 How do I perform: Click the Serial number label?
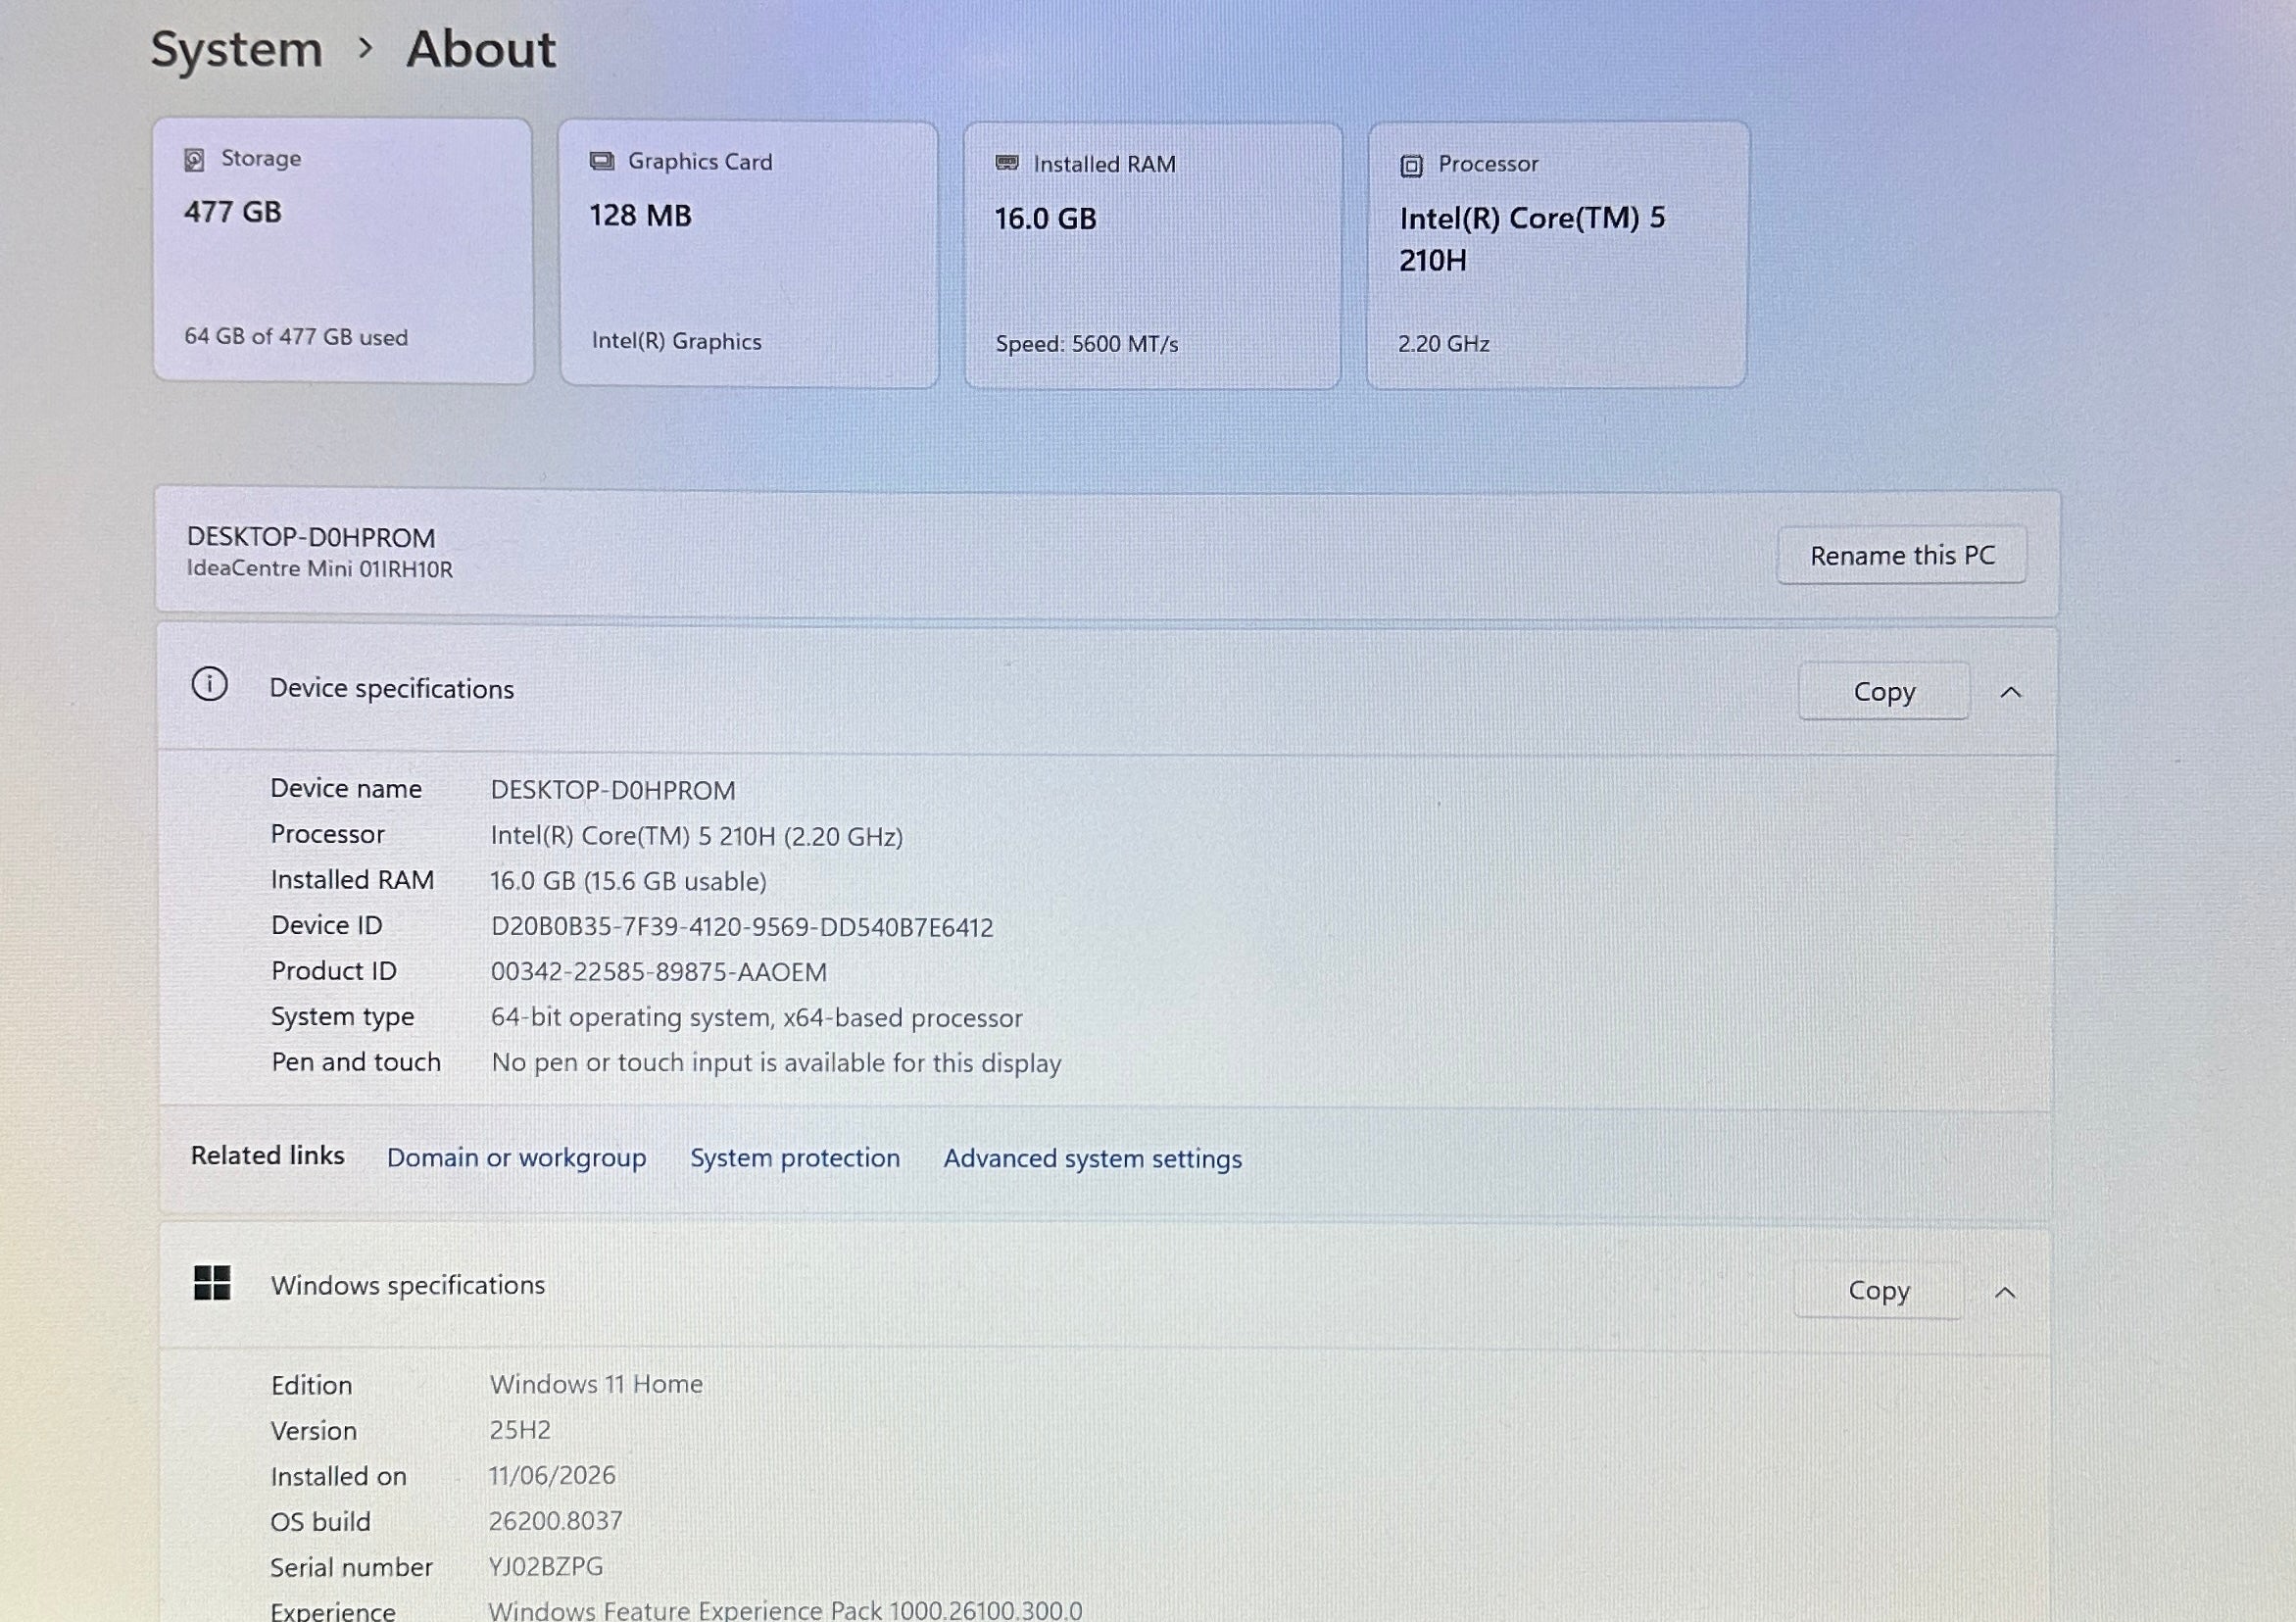(x=351, y=1567)
